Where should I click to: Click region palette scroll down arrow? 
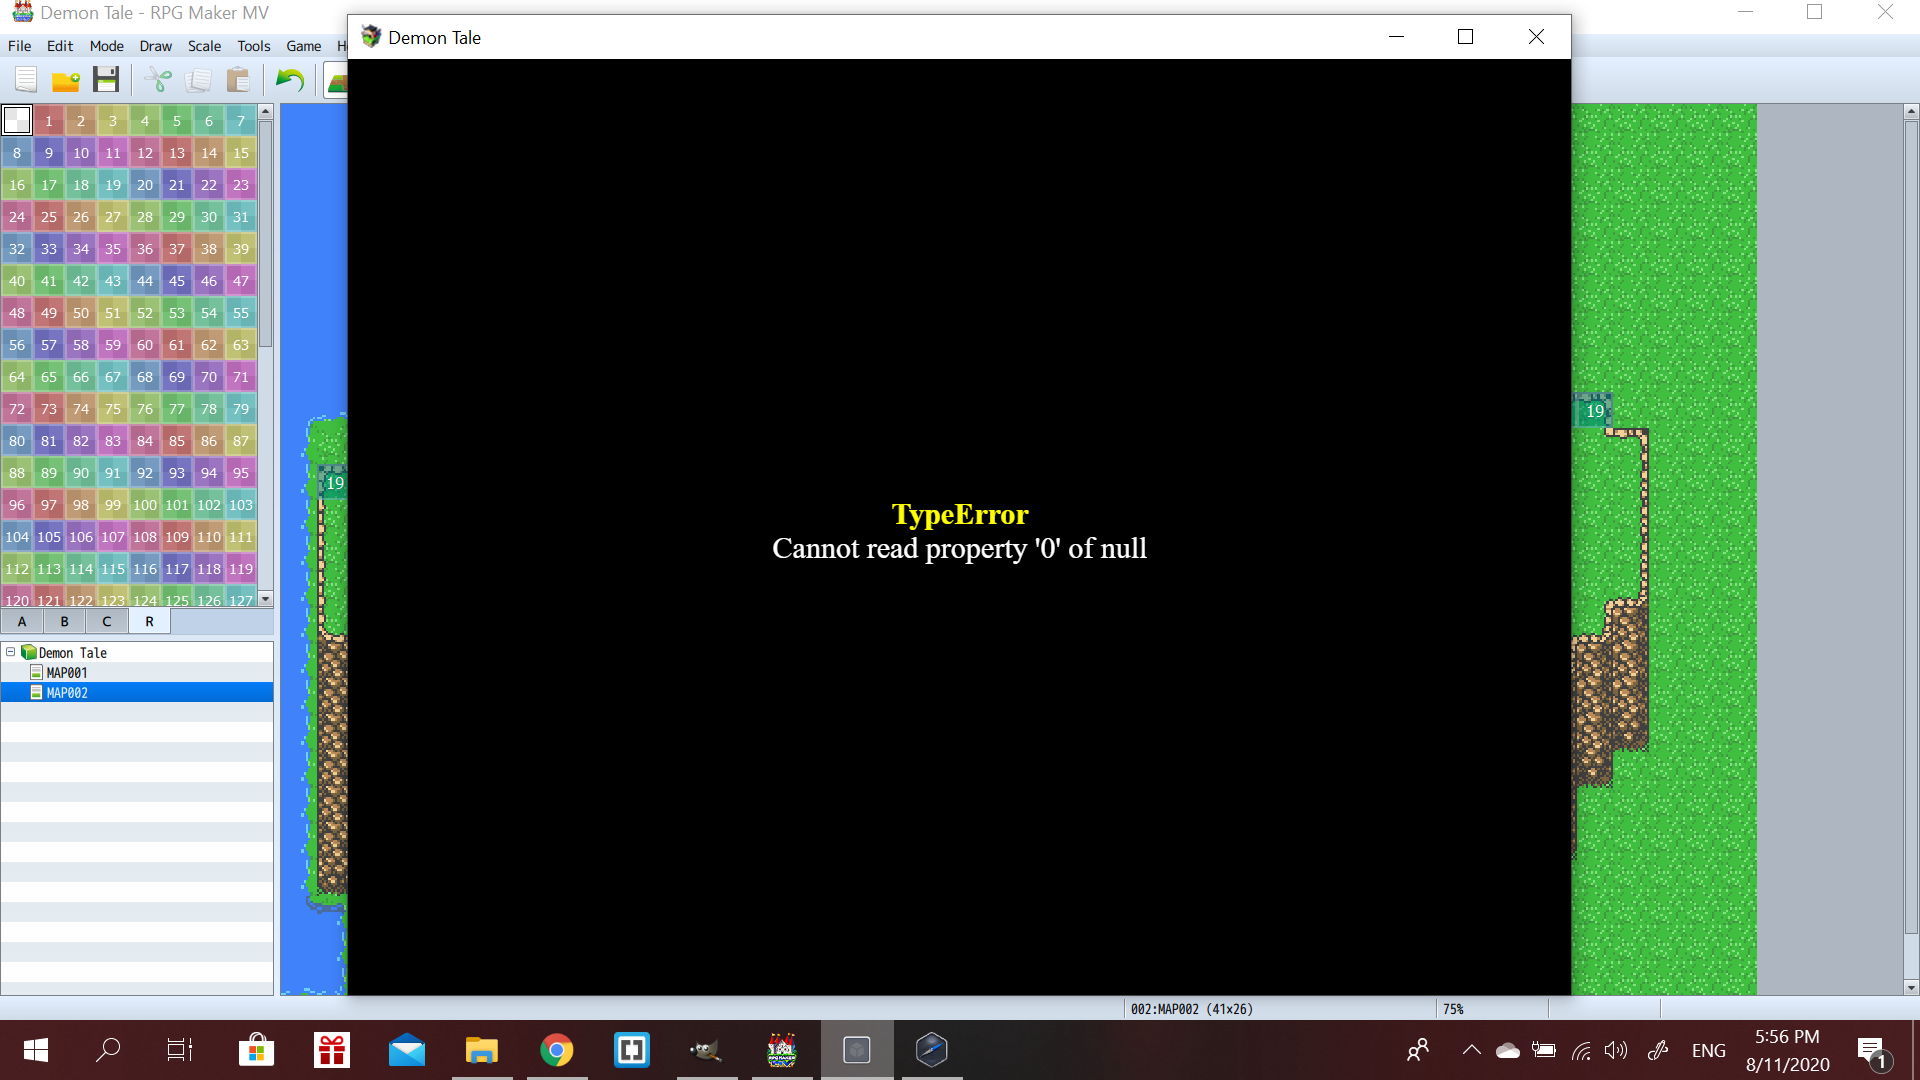tap(265, 598)
